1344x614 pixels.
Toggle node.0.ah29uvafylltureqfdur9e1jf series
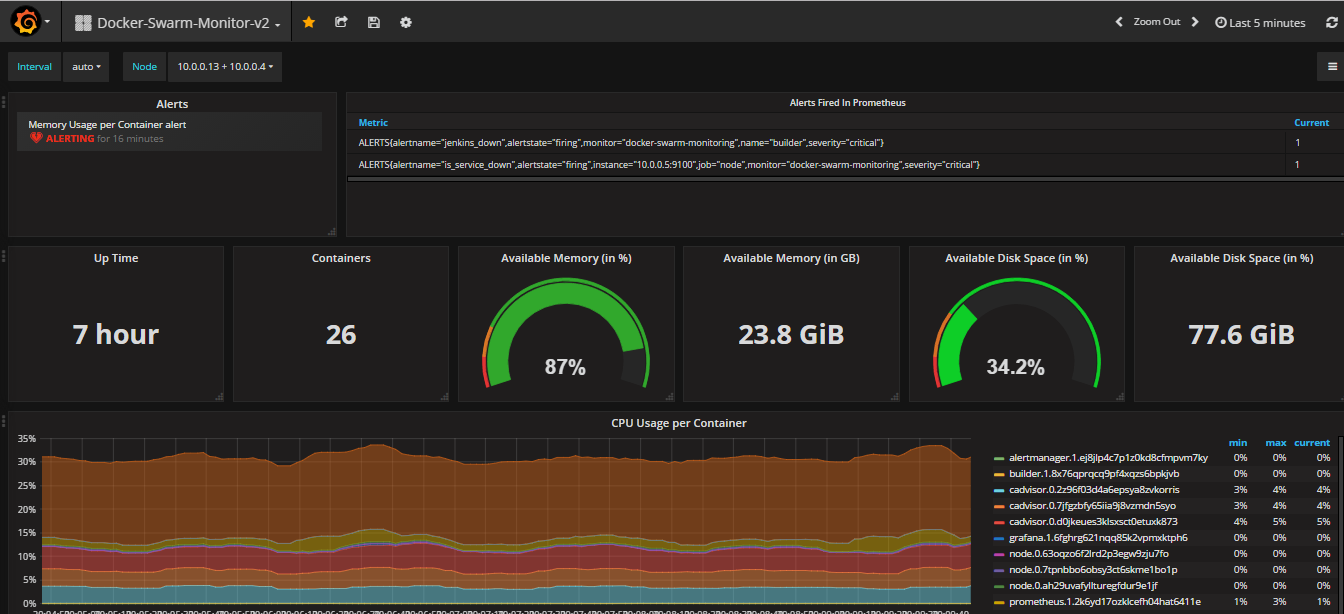[x=1083, y=586]
